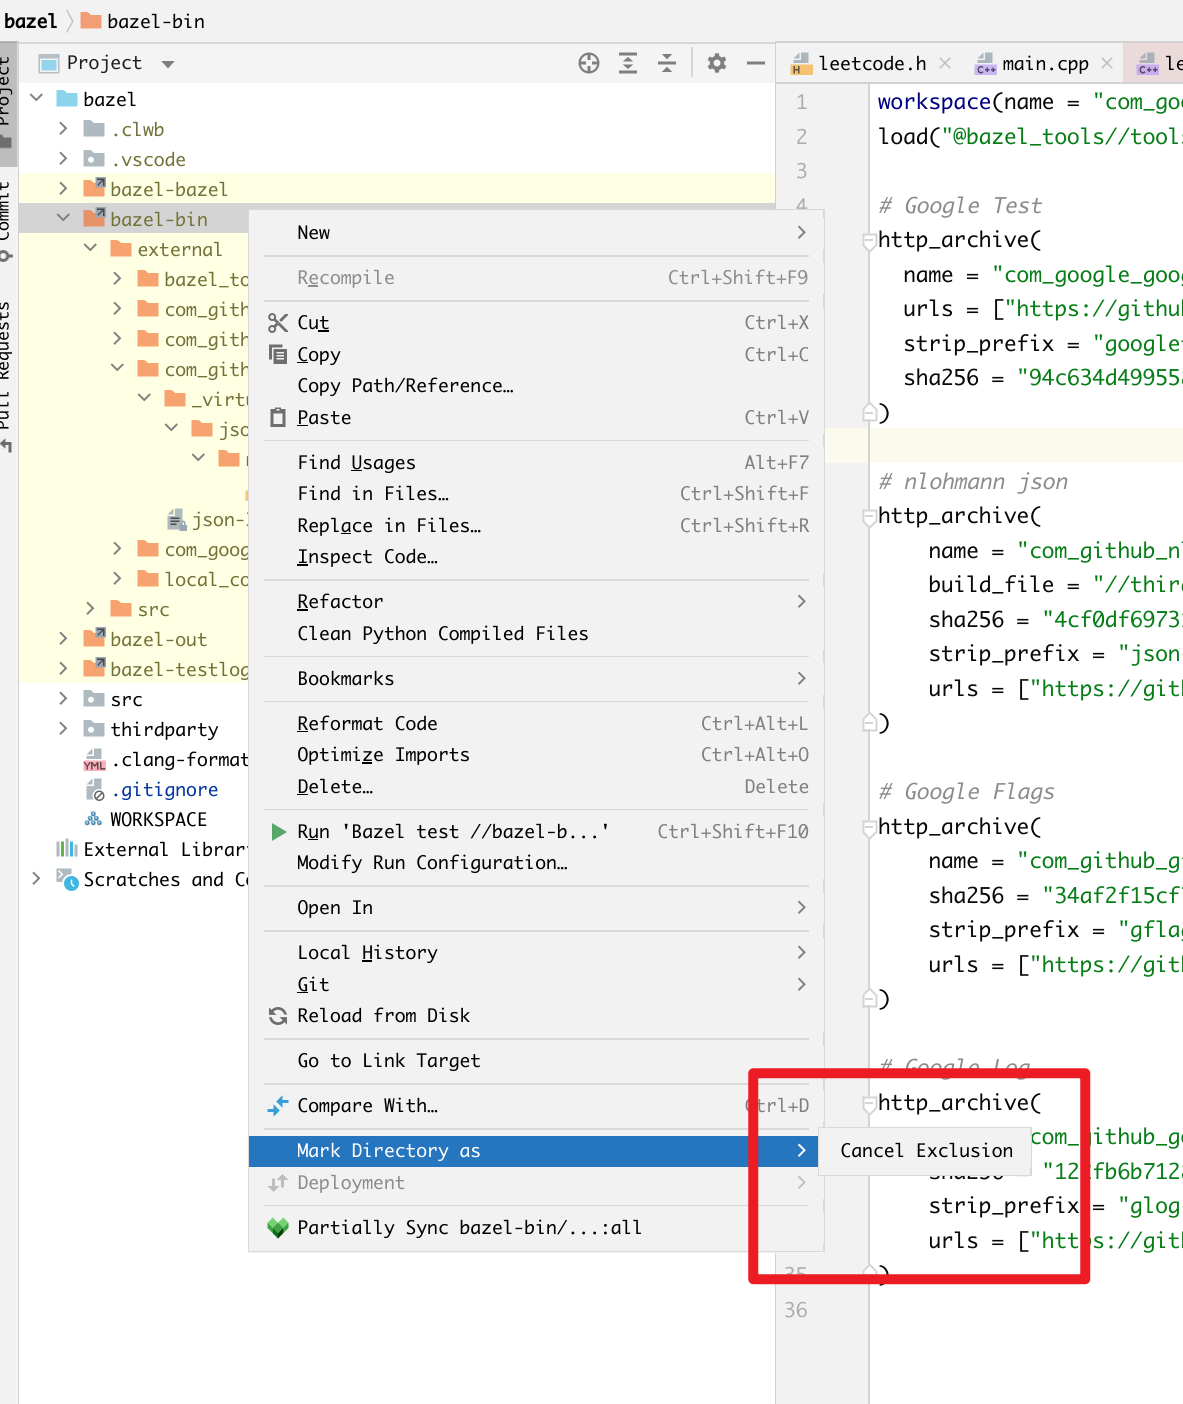The width and height of the screenshot is (1183, 1404).
Task: Open the New submenu arrow
Action: (801, 232)
